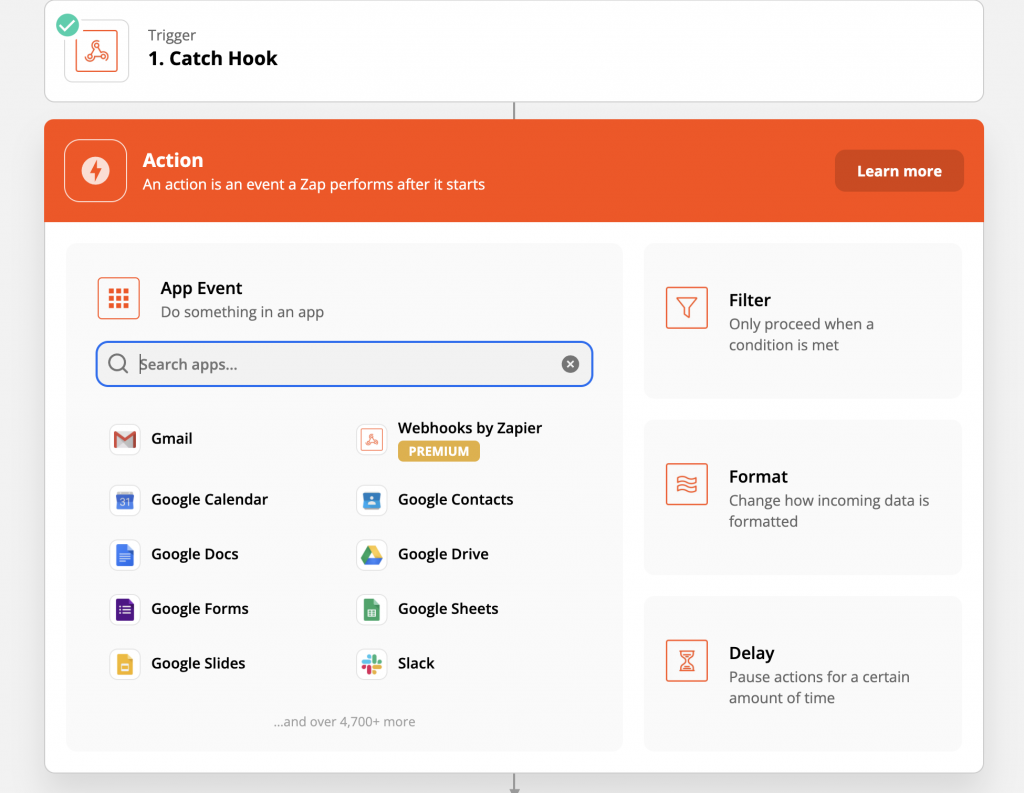Screen dimensions: 1024x793
Task: Click the '...and over 4,700+ more' text
Action: [x=344, y=722]
